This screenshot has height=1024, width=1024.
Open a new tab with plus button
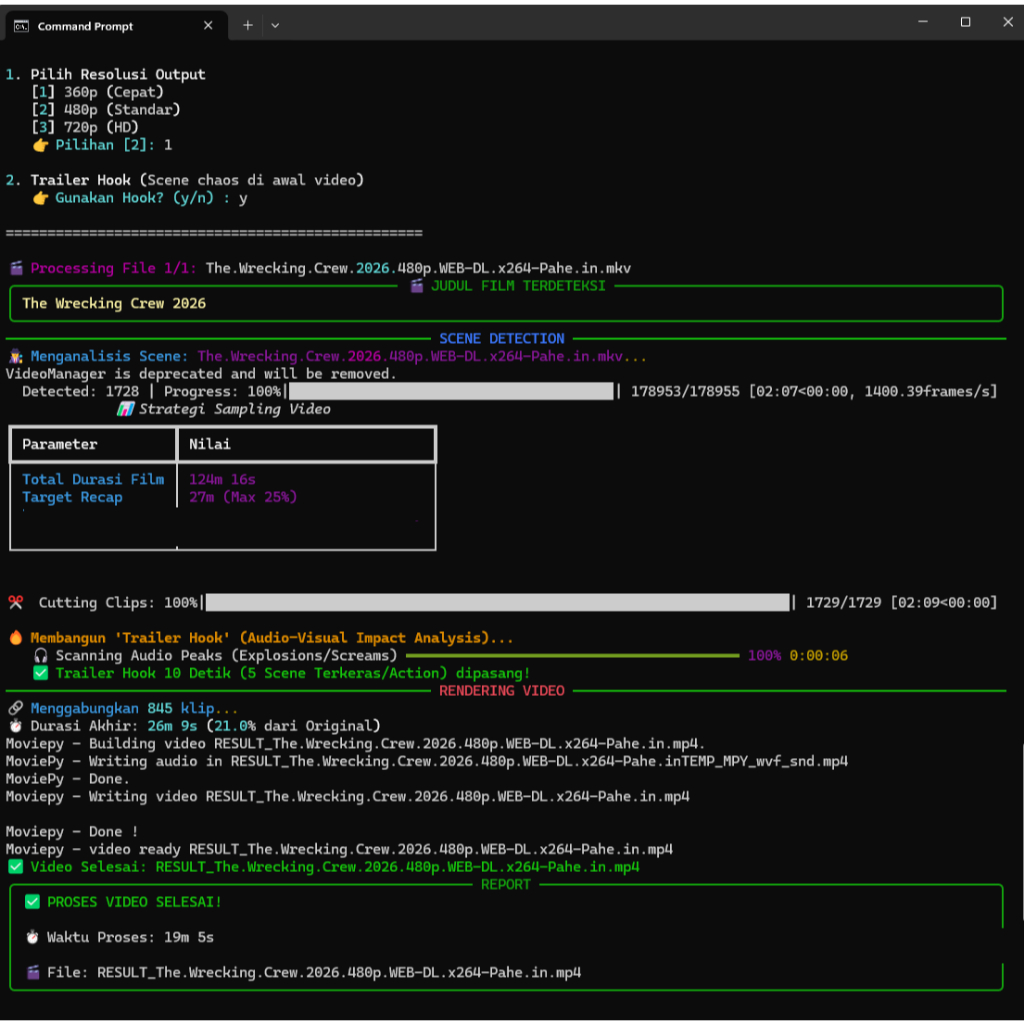[247, 26]
